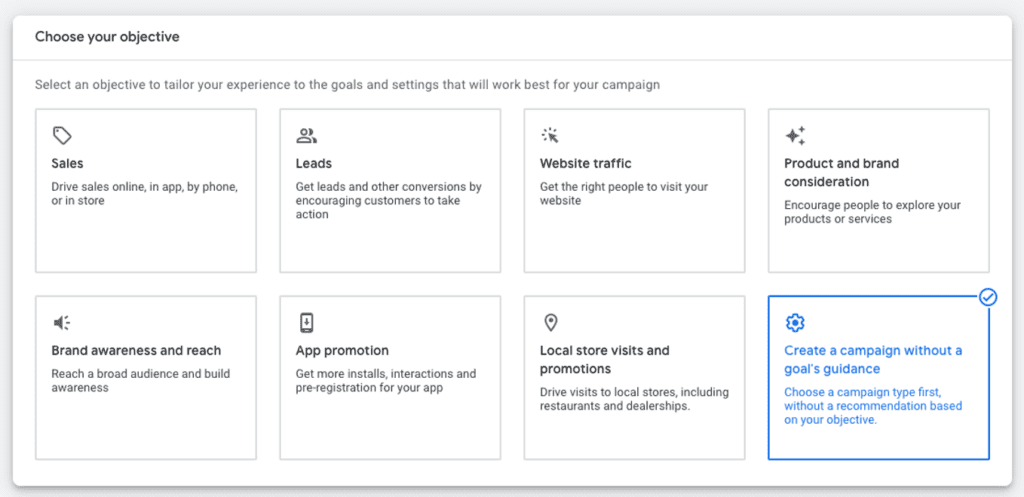The height and width of the screenshot is (497, 1024).
Task: Pick Local store visits and promotions title
Action: (x=605, y=360)
